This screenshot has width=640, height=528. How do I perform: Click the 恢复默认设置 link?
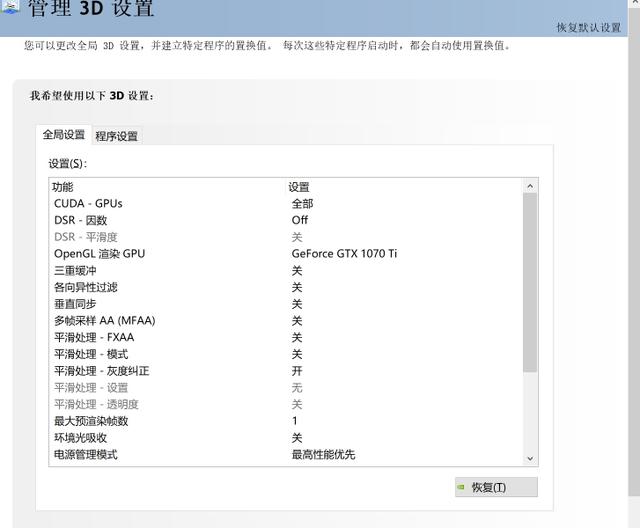click(x=588, y=28)
